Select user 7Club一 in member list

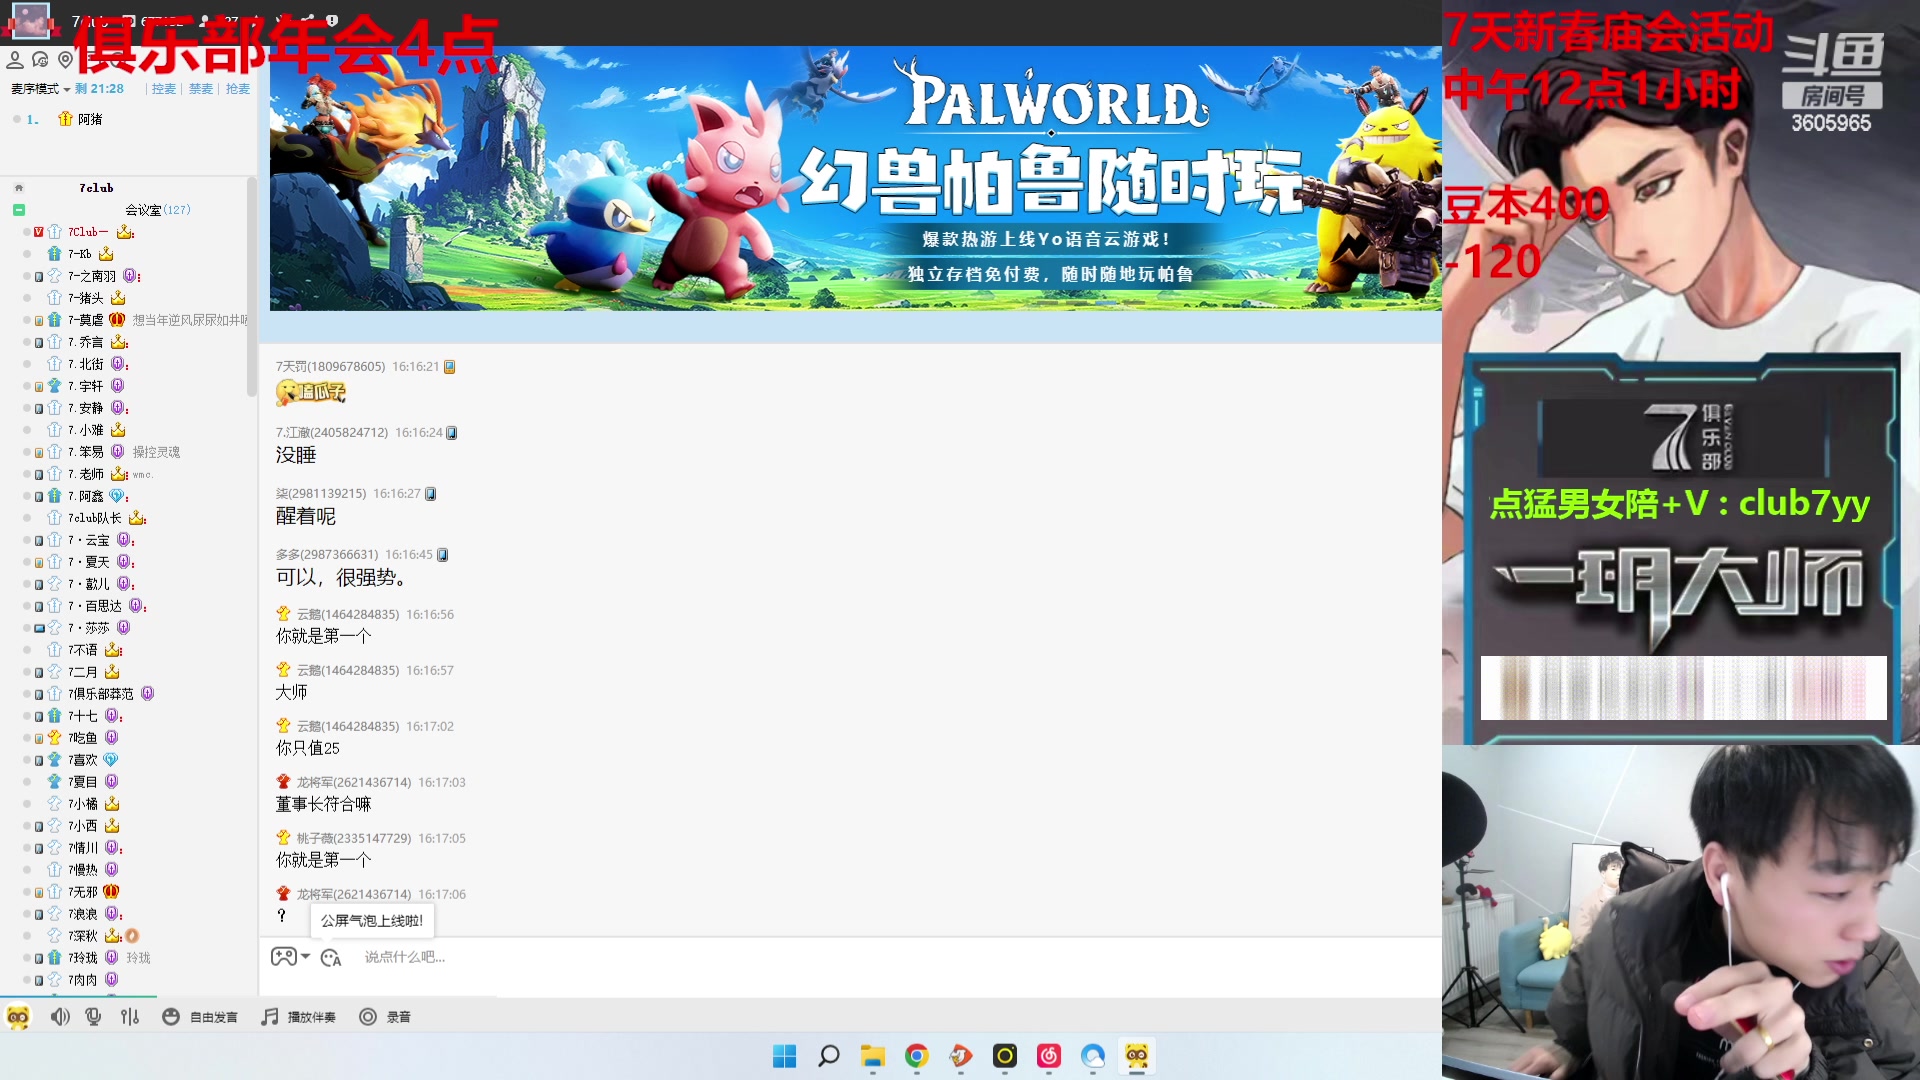tap(88, 232)
